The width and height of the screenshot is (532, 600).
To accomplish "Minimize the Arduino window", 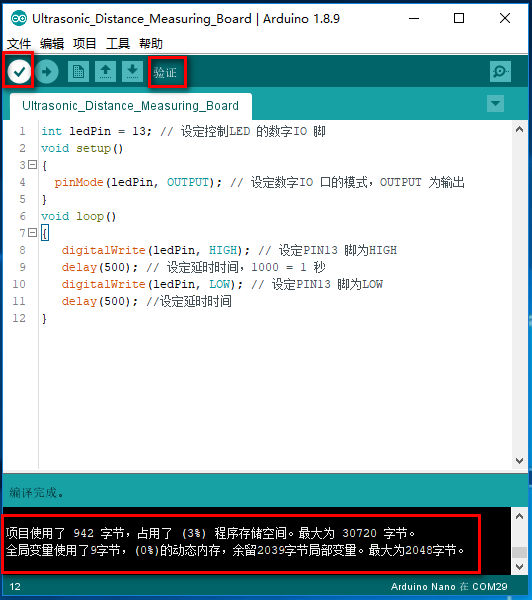I will pyautogui.click(x=414, y=18).
